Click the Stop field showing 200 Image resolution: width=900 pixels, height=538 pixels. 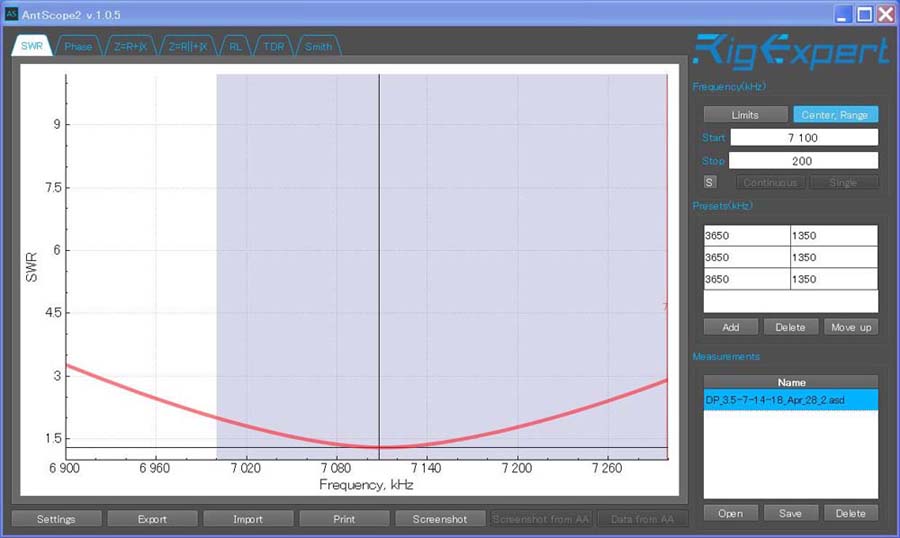coord(803,161)
